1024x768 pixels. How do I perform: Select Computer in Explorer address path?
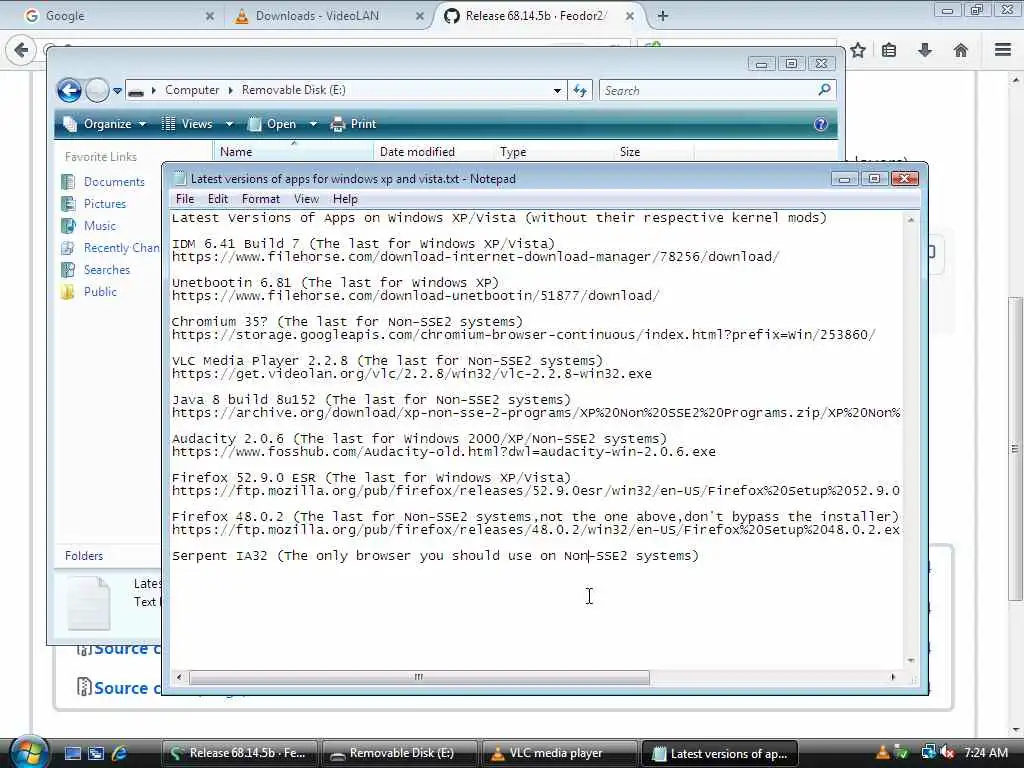192,90
